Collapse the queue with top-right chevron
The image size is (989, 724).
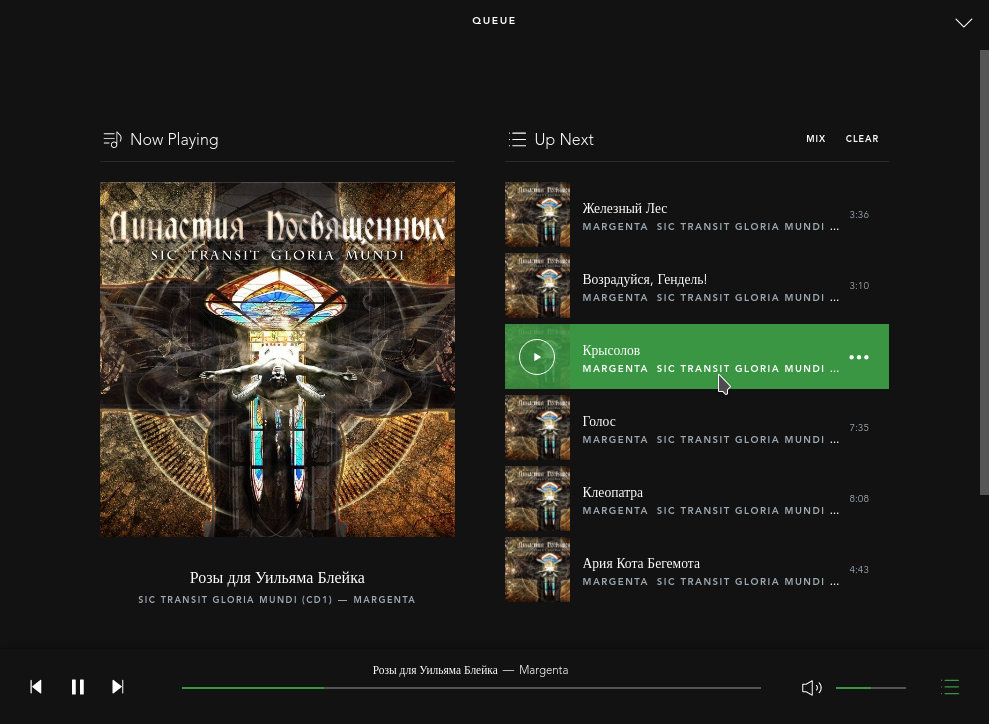coord(963,23)
